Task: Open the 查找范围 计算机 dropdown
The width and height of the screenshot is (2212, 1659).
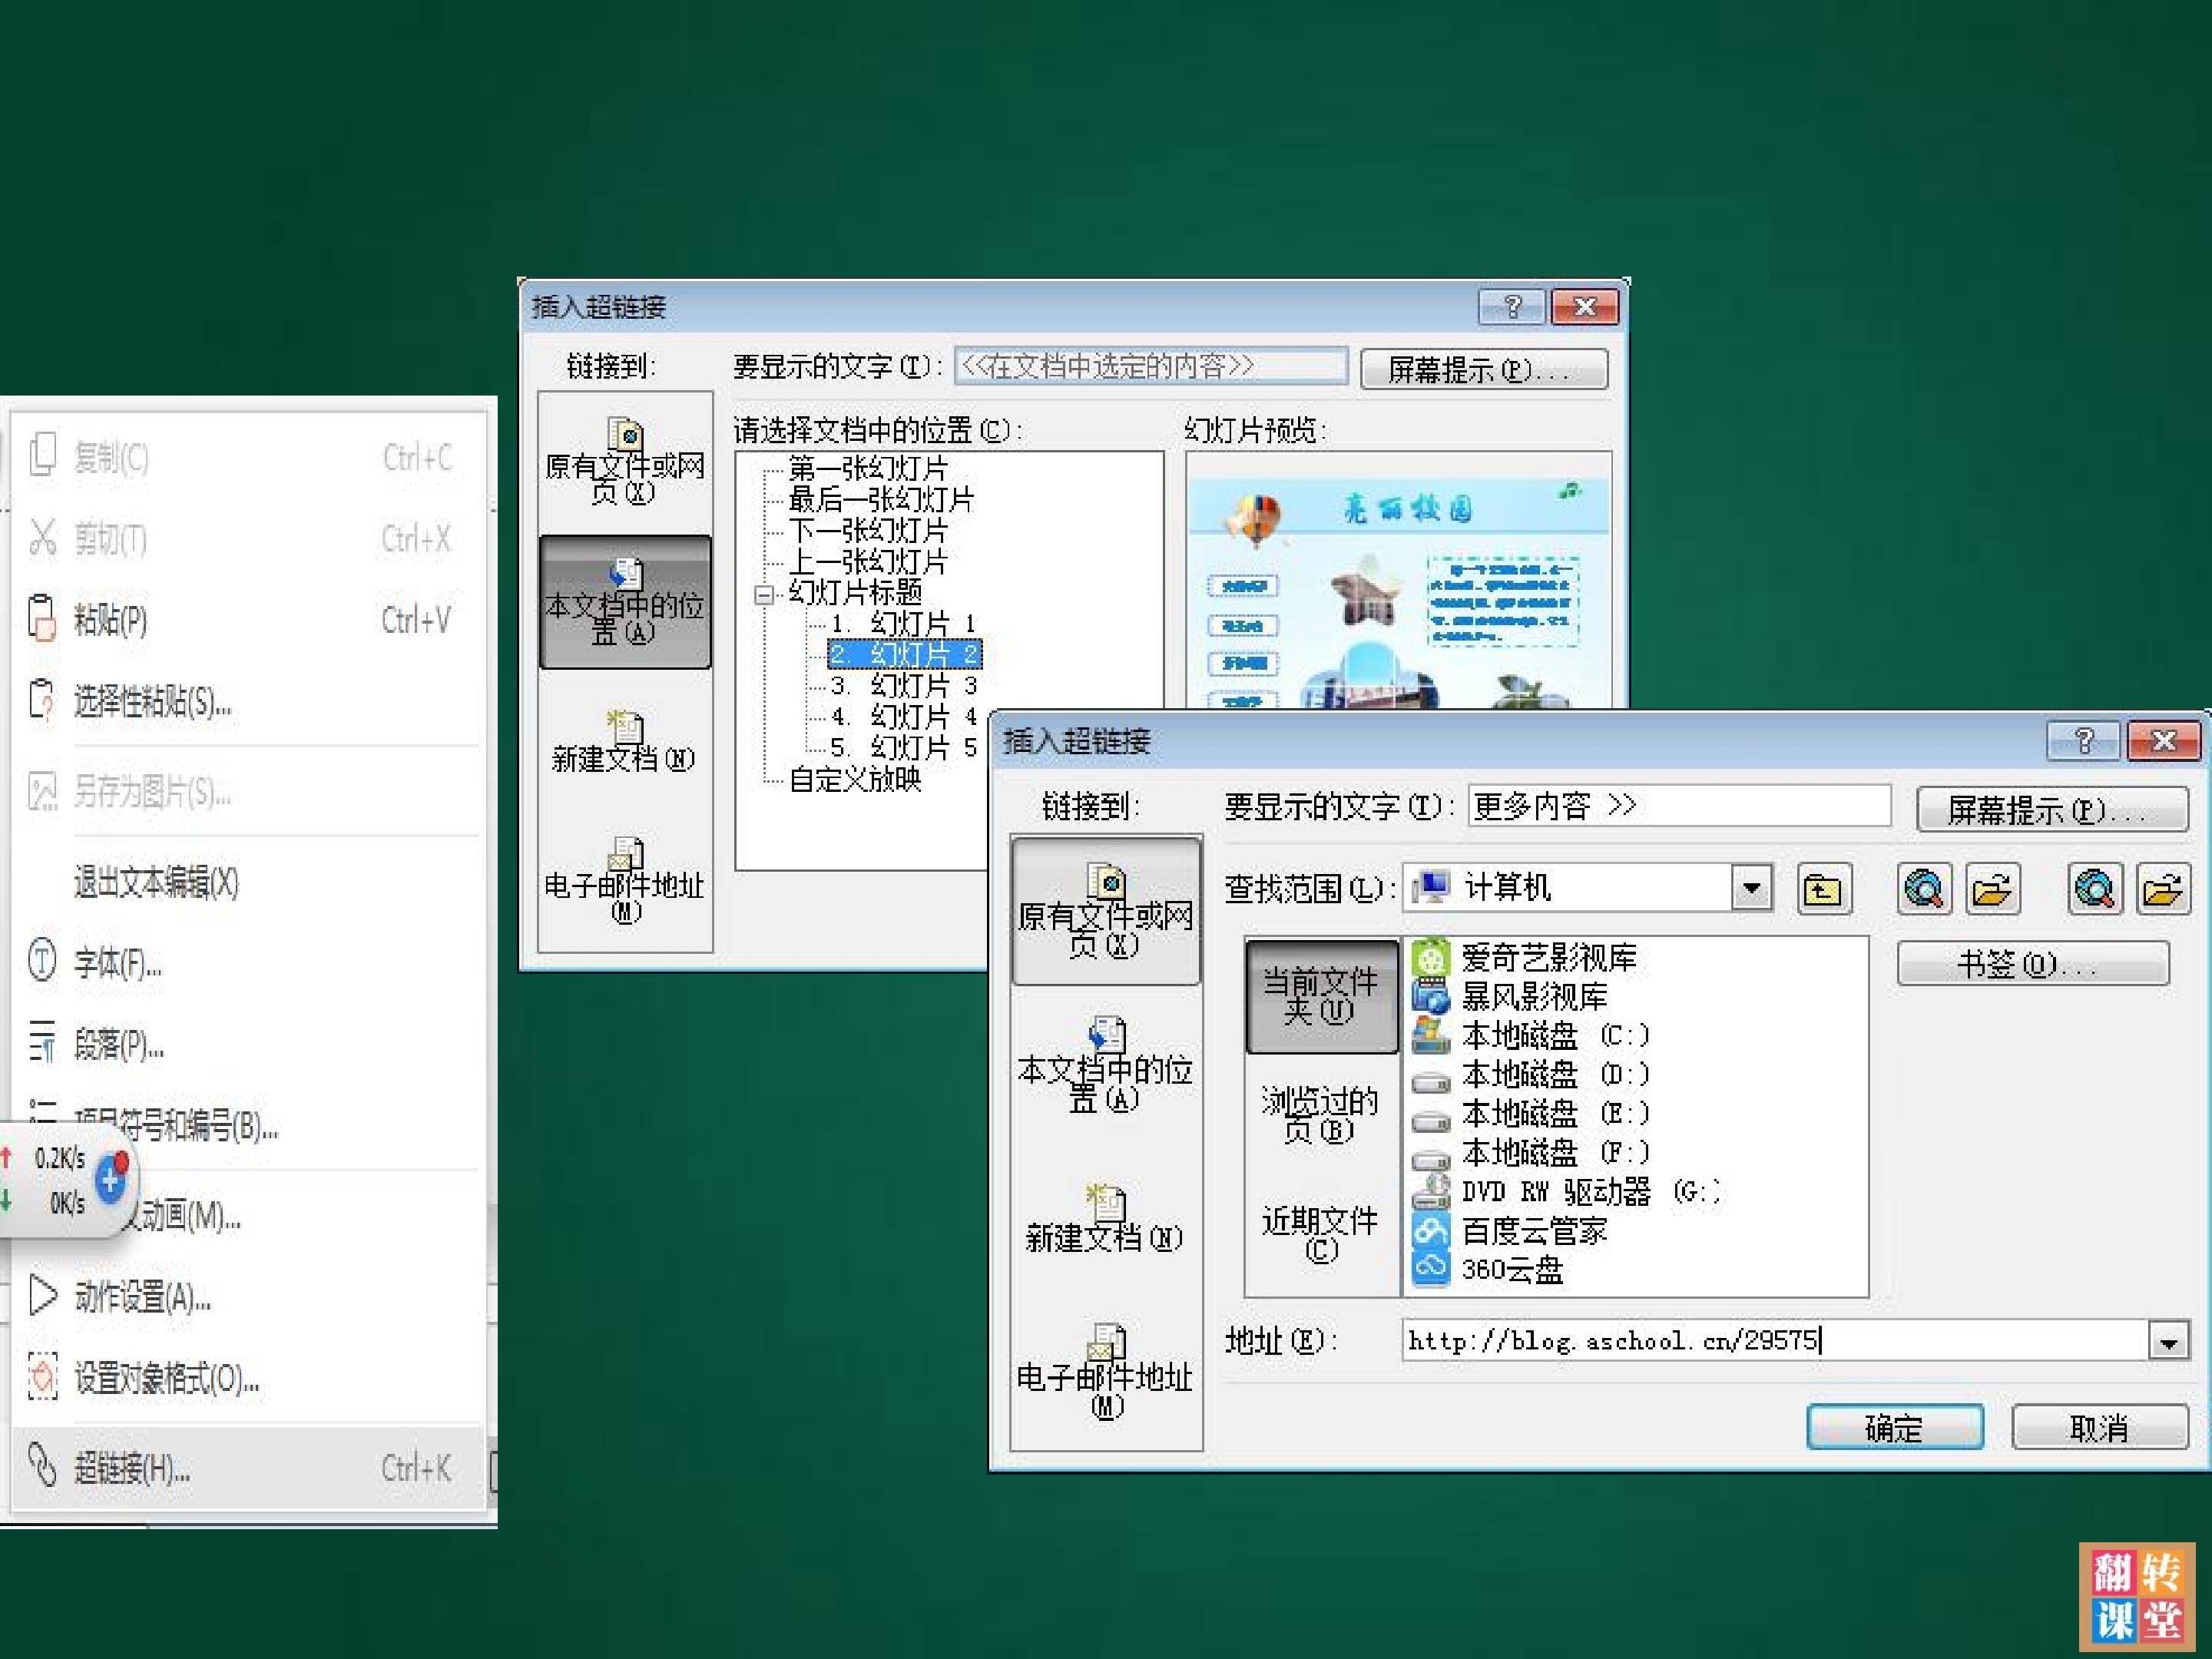Action: coord(1751,889)
